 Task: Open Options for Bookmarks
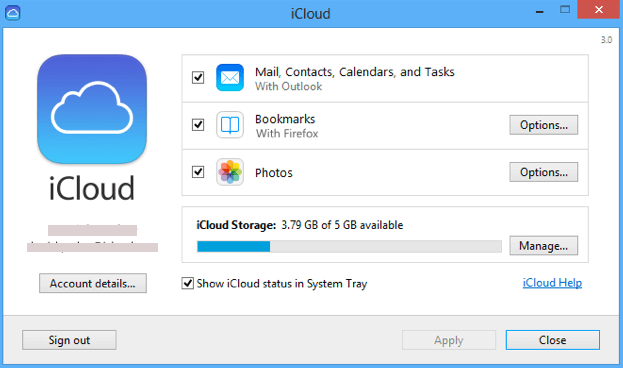click(544, 125)
